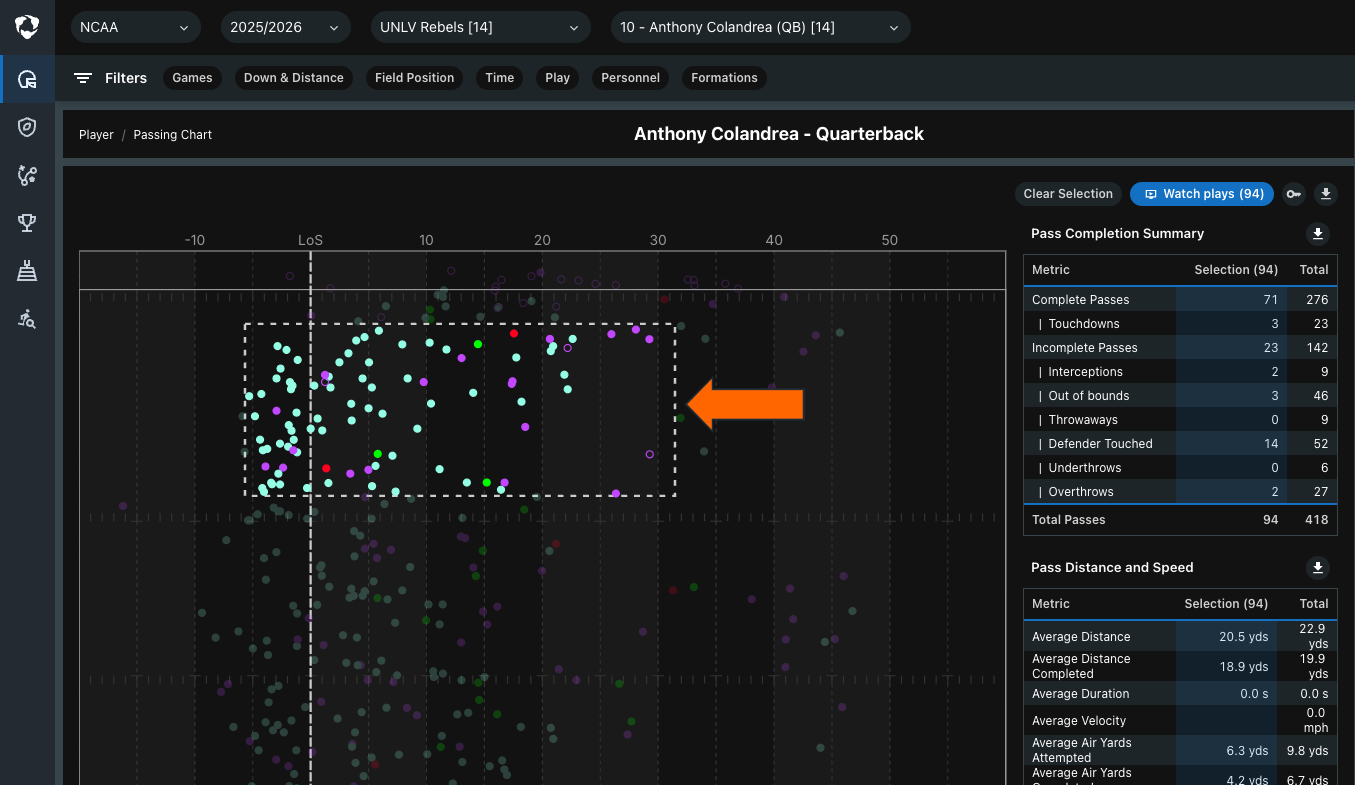Click the Overthrows row label

[x=1081, y=492]
